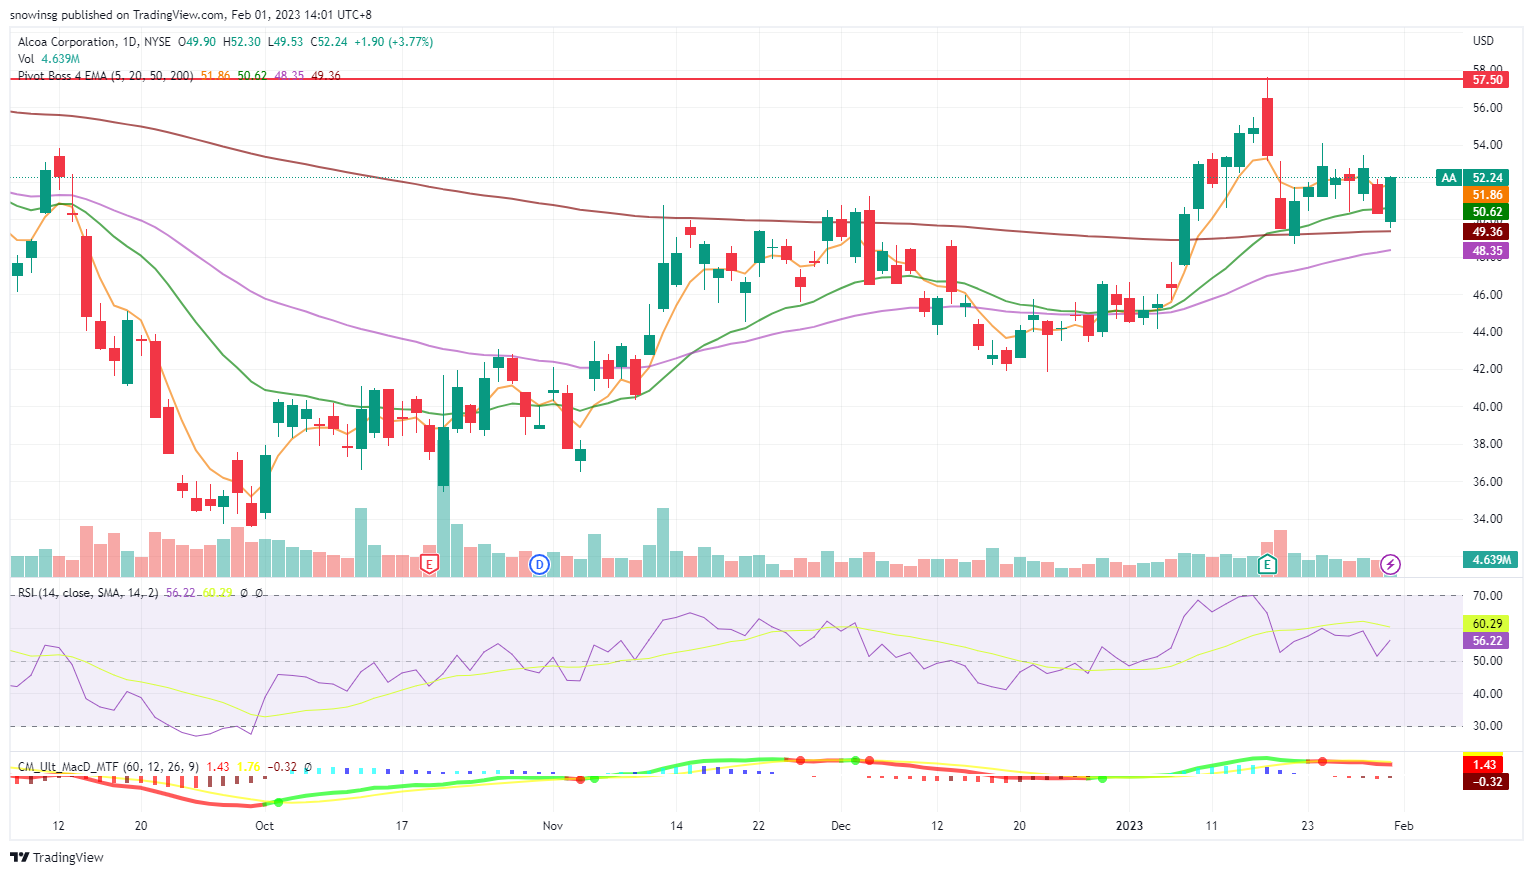
Task: Click 56.00 on the price axis
Action: pyautogui.click(x=1487, y=108)
